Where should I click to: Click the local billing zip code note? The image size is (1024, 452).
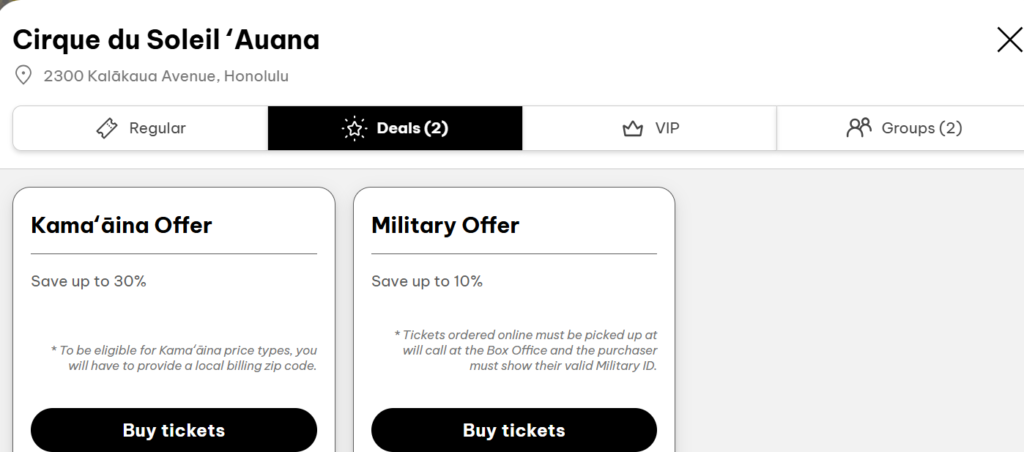[x=184, y=358]
